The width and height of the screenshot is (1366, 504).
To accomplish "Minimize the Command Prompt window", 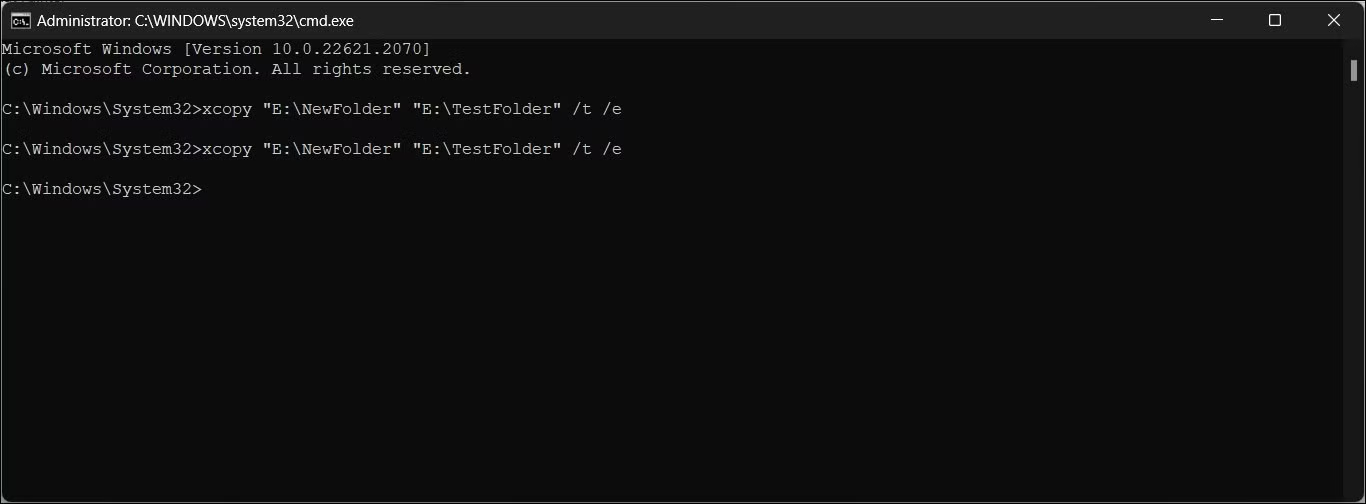I will pos(1217,20).
